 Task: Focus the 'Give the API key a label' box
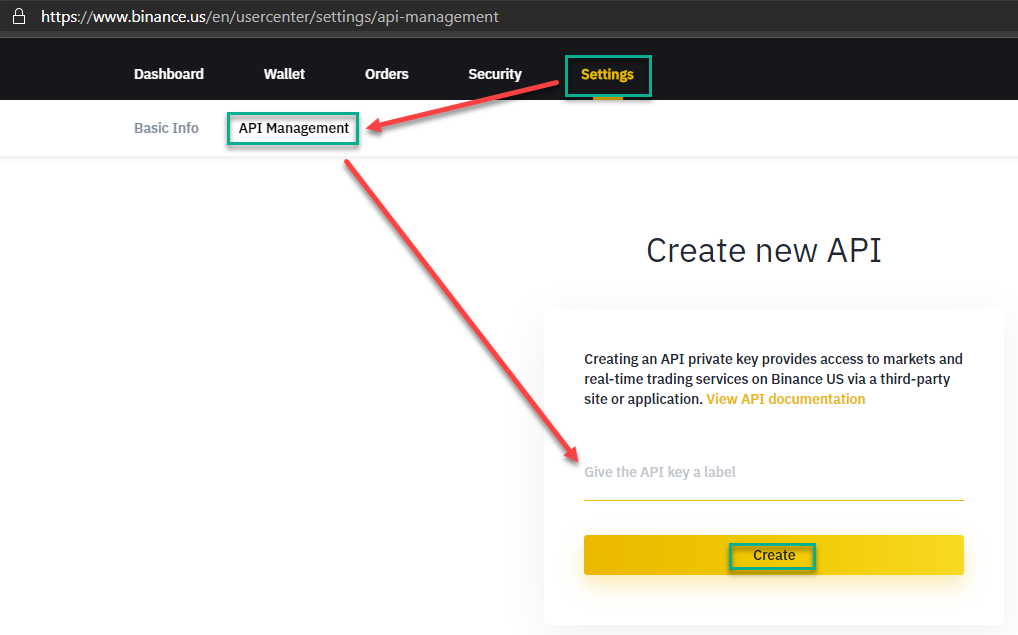[x=773, y=480]
